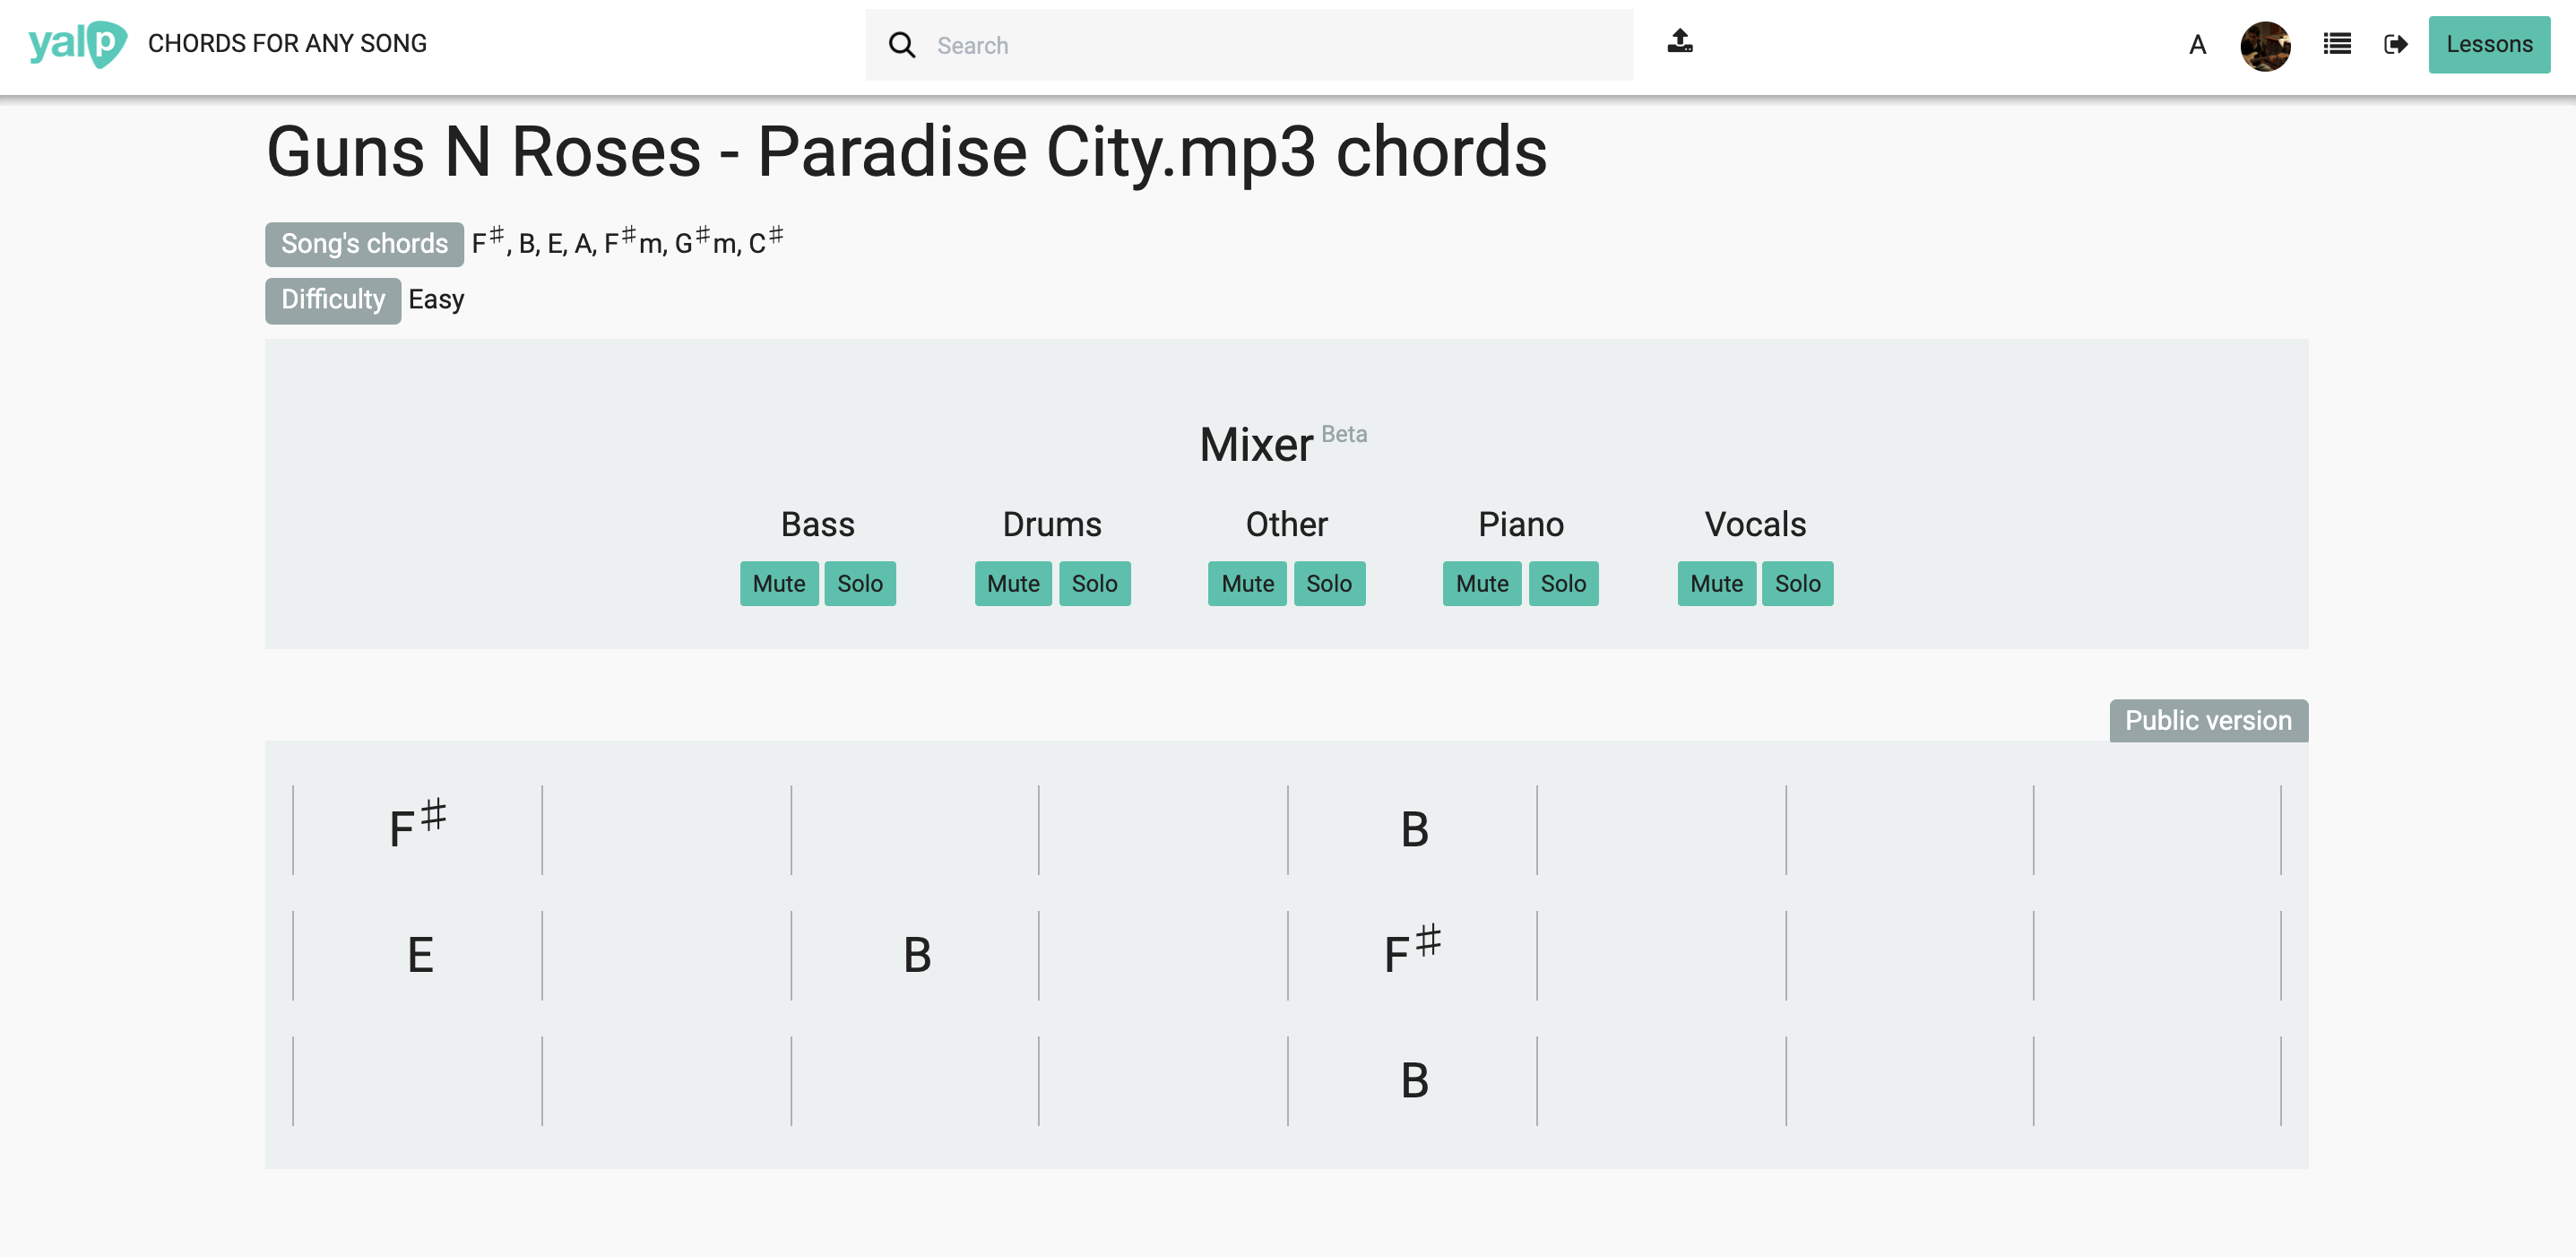The image size is (2576, 1257).
Task: Open the song list icon
Action: coord(2336,44)
